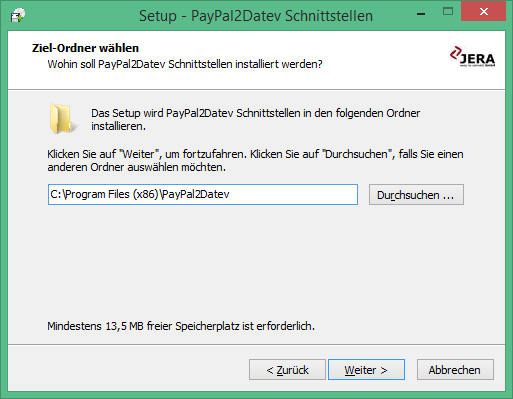Click empty area below the path field
Viewport: 513px width, 399px height.
point(255,260)
